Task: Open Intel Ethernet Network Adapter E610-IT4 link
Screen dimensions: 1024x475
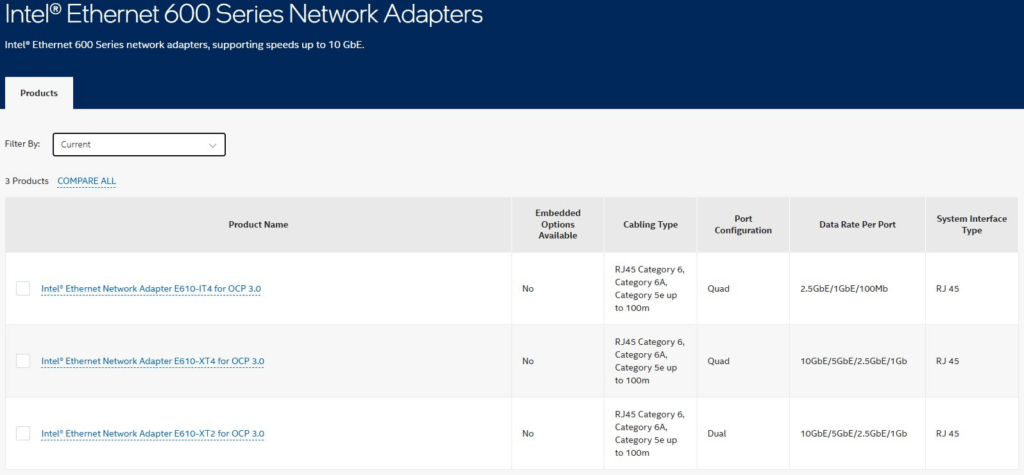Action: pos(151,289)
